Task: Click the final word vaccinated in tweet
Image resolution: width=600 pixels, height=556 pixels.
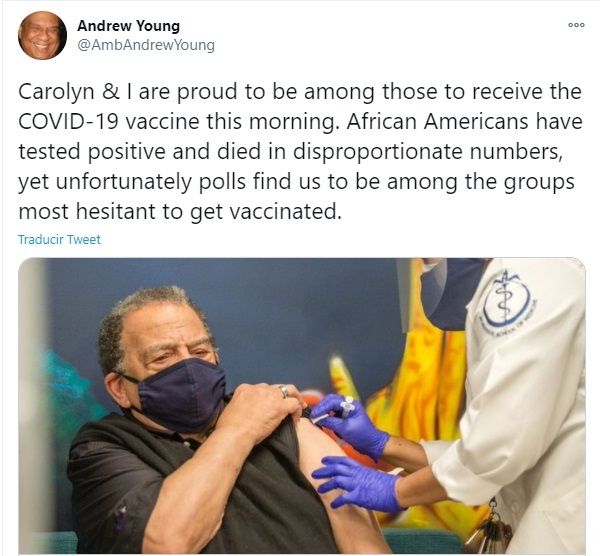Action: point(285,211)
